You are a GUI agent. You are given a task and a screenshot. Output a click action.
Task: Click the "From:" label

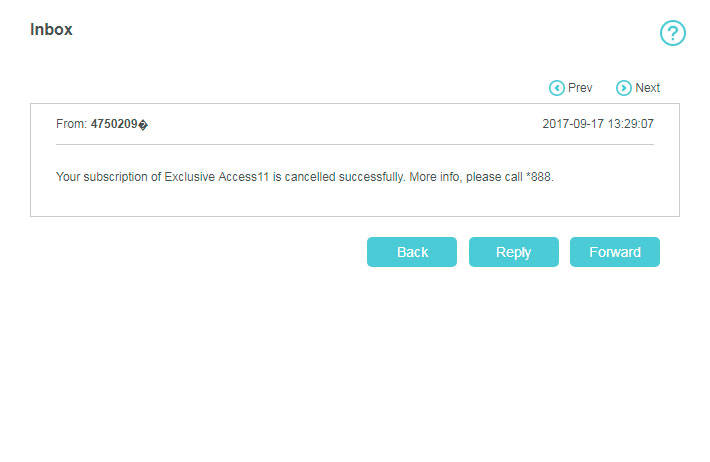71,124
